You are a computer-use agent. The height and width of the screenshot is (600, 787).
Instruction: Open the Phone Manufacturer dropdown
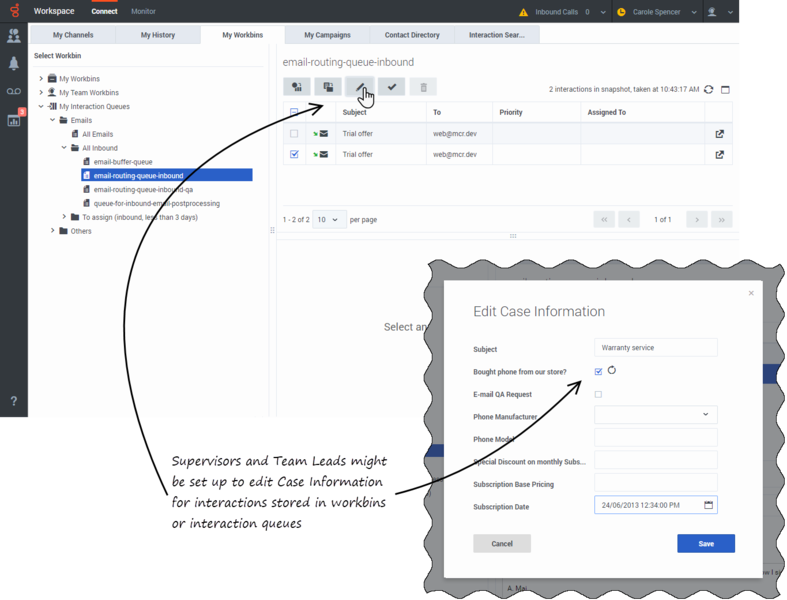tap(655, 415)
